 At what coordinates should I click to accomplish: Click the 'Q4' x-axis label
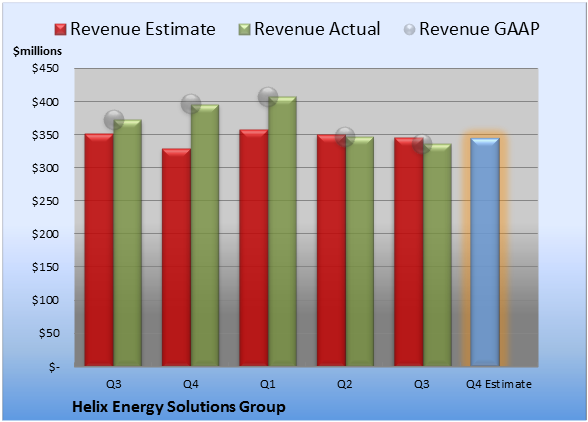[191, 384]
